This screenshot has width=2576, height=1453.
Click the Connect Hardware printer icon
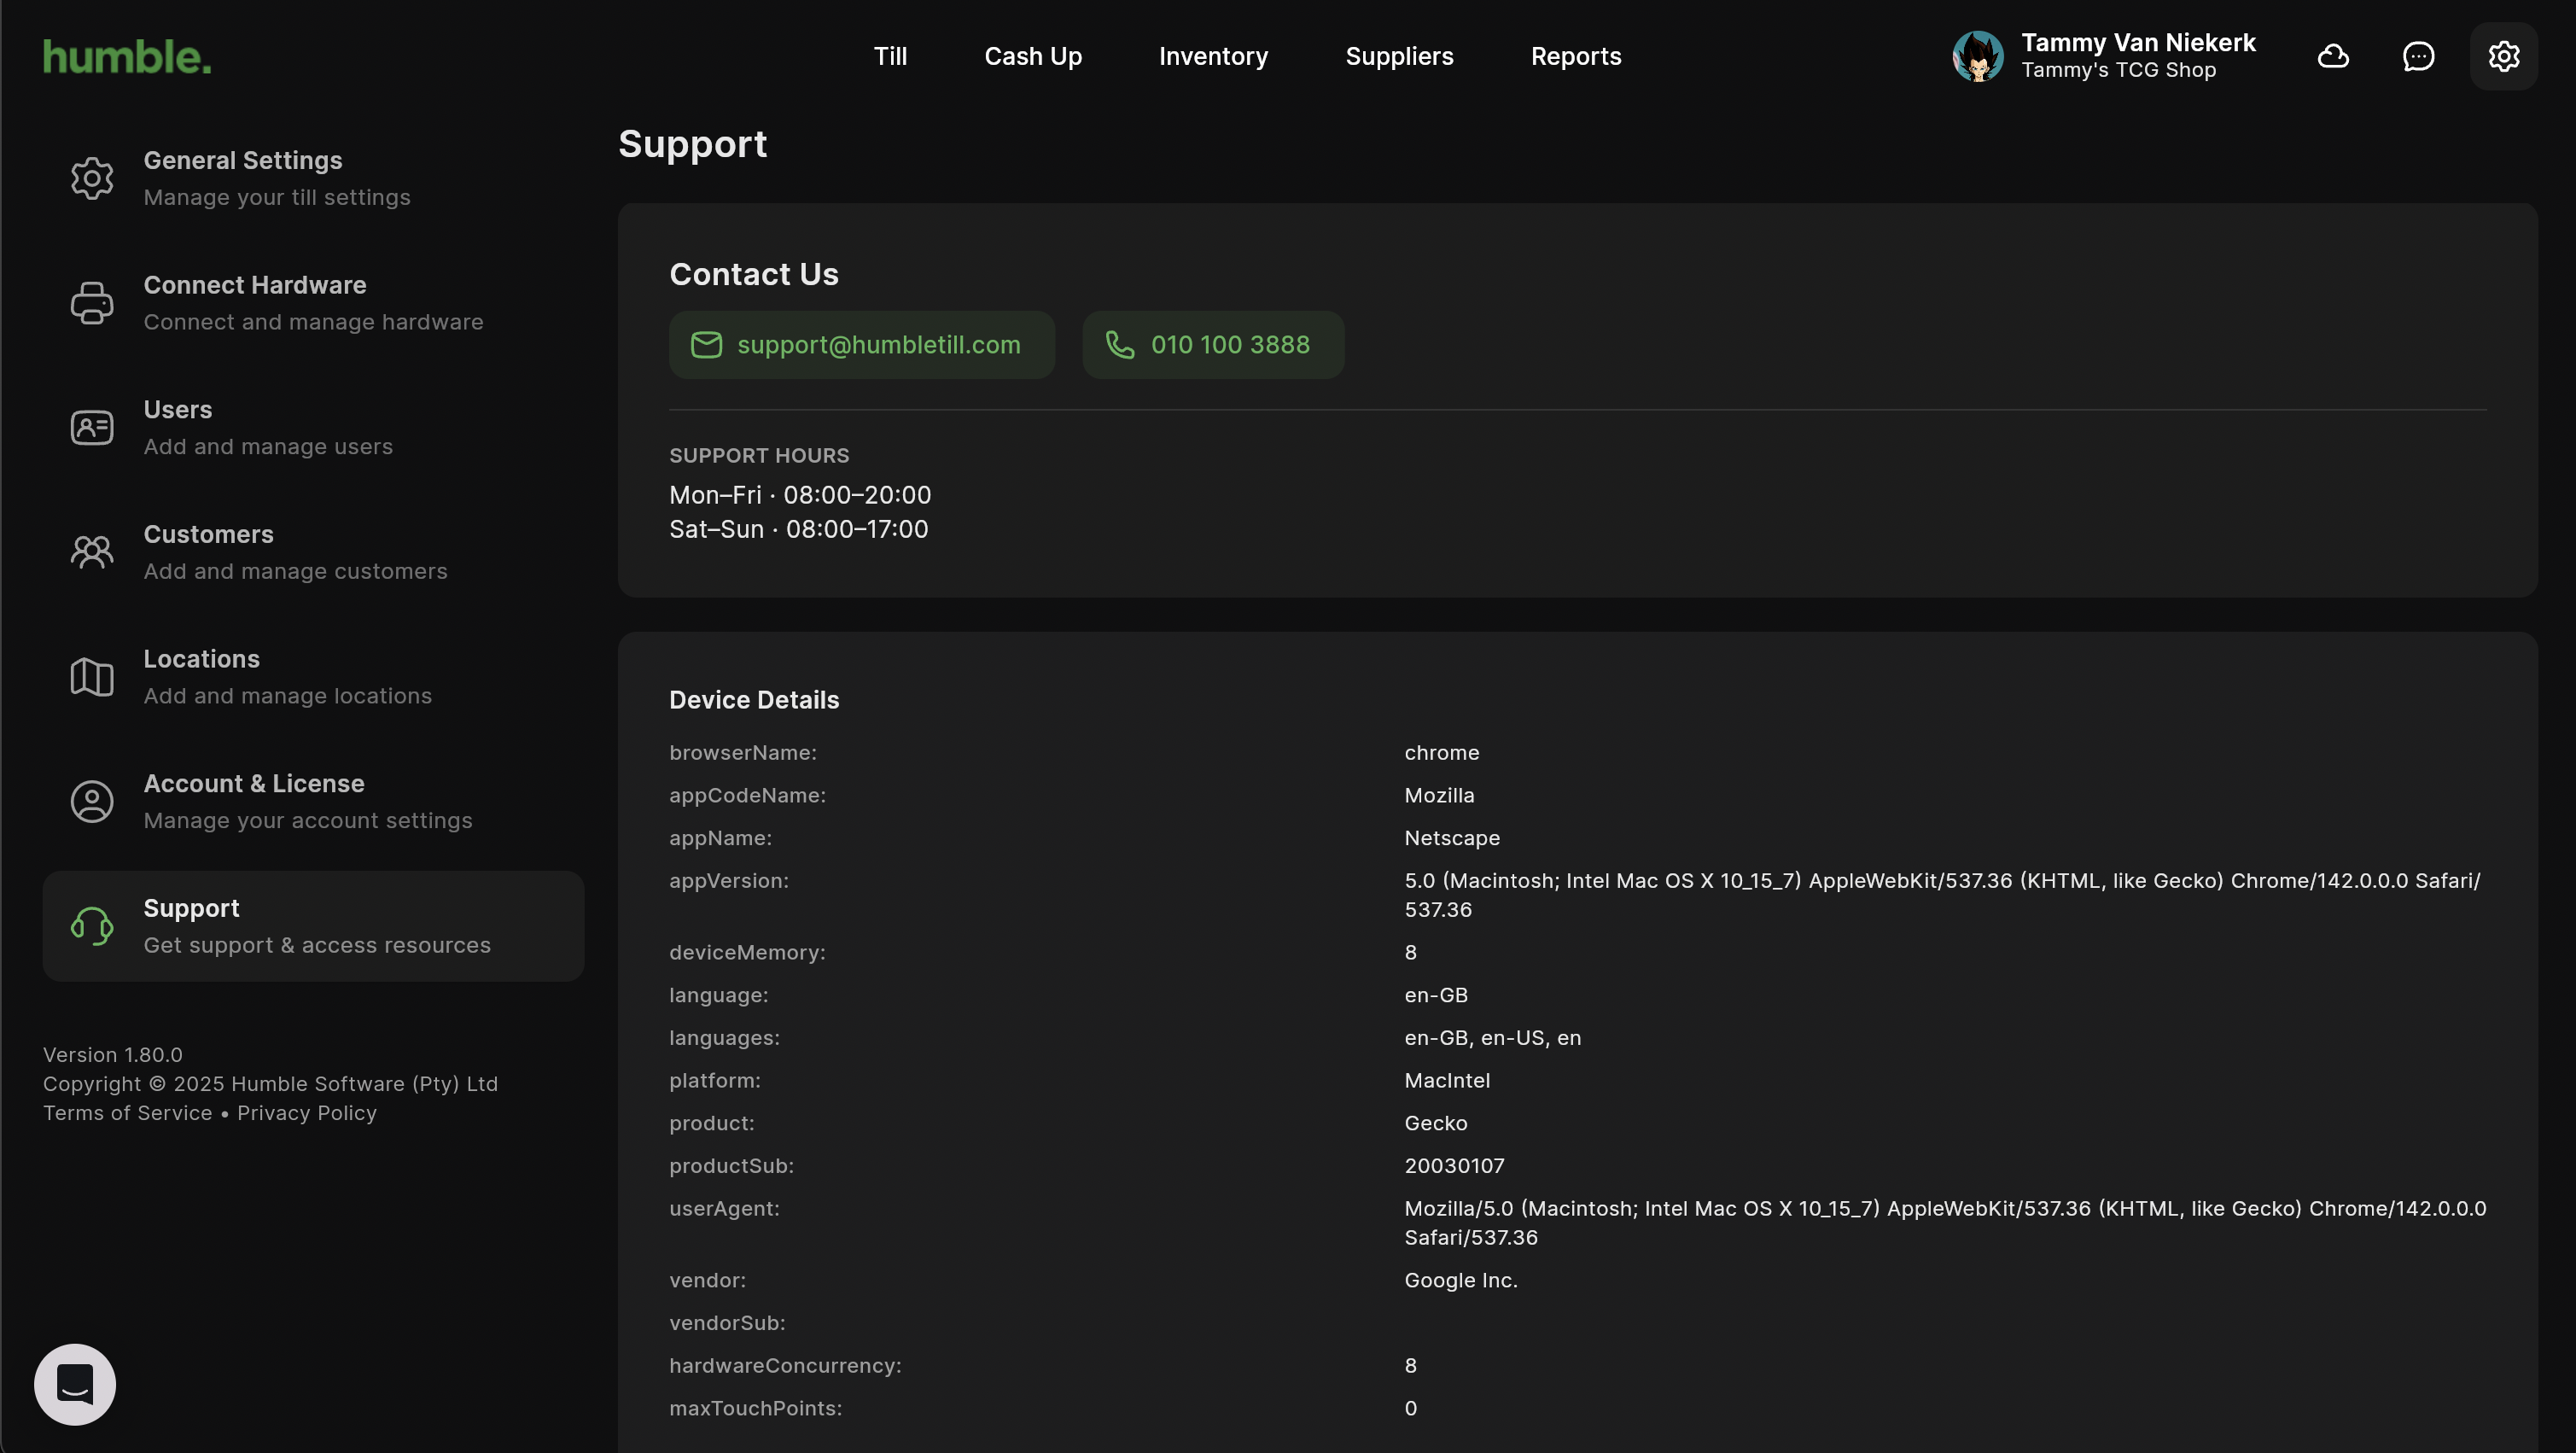click(x=92, y=303)
